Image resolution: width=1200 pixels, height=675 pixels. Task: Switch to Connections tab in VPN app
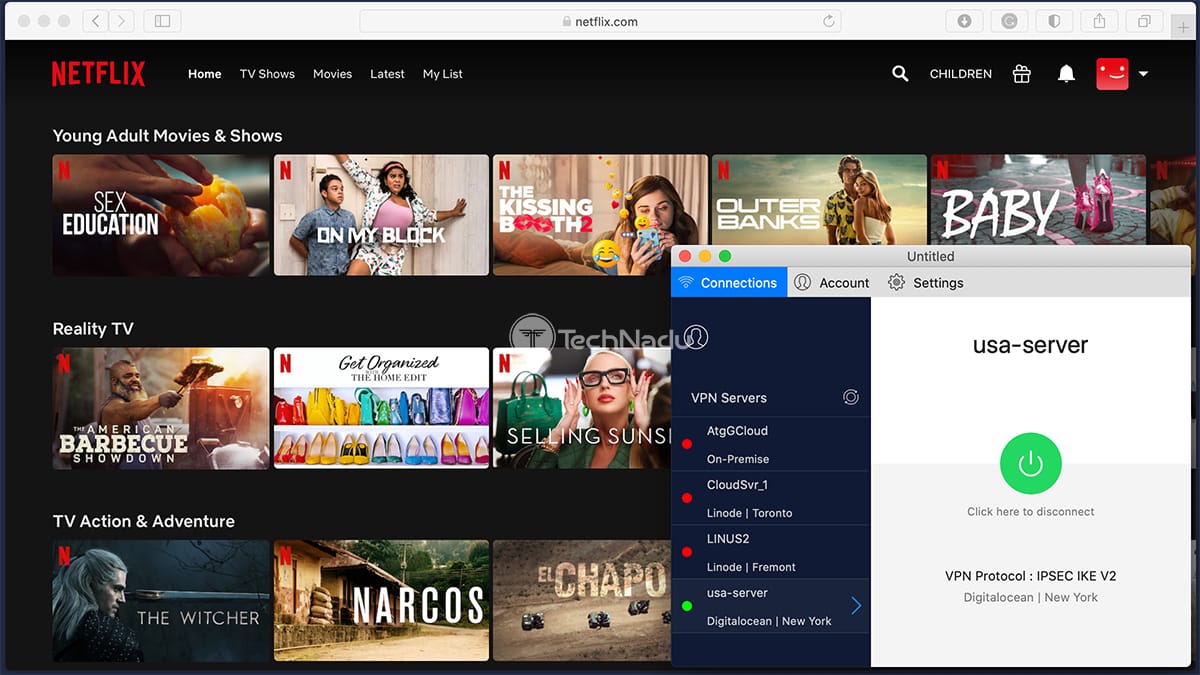(729, 283)
